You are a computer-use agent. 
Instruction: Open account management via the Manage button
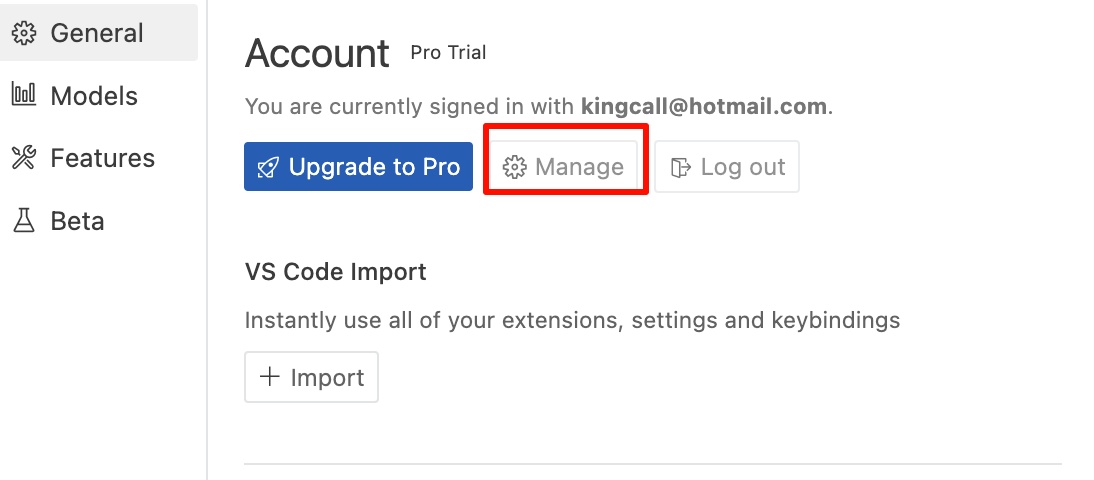coord(564,167)
